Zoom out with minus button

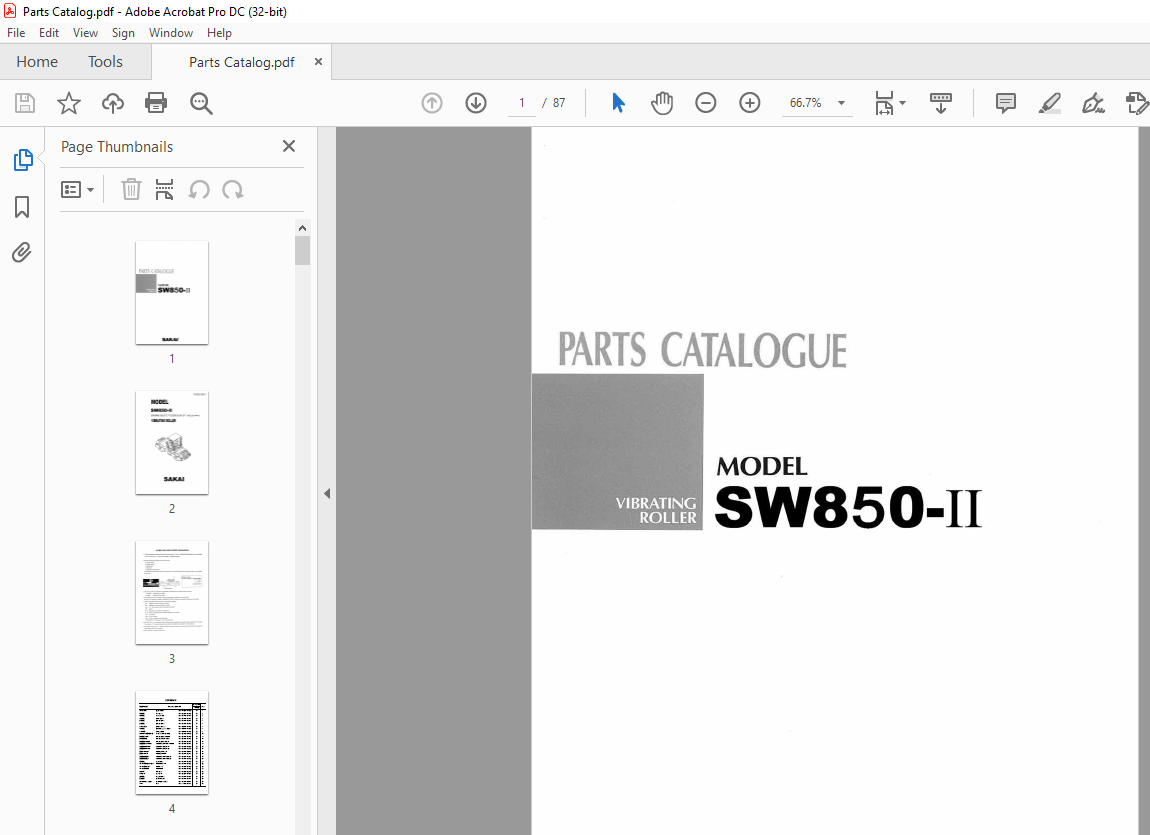[x=706, y=103]
